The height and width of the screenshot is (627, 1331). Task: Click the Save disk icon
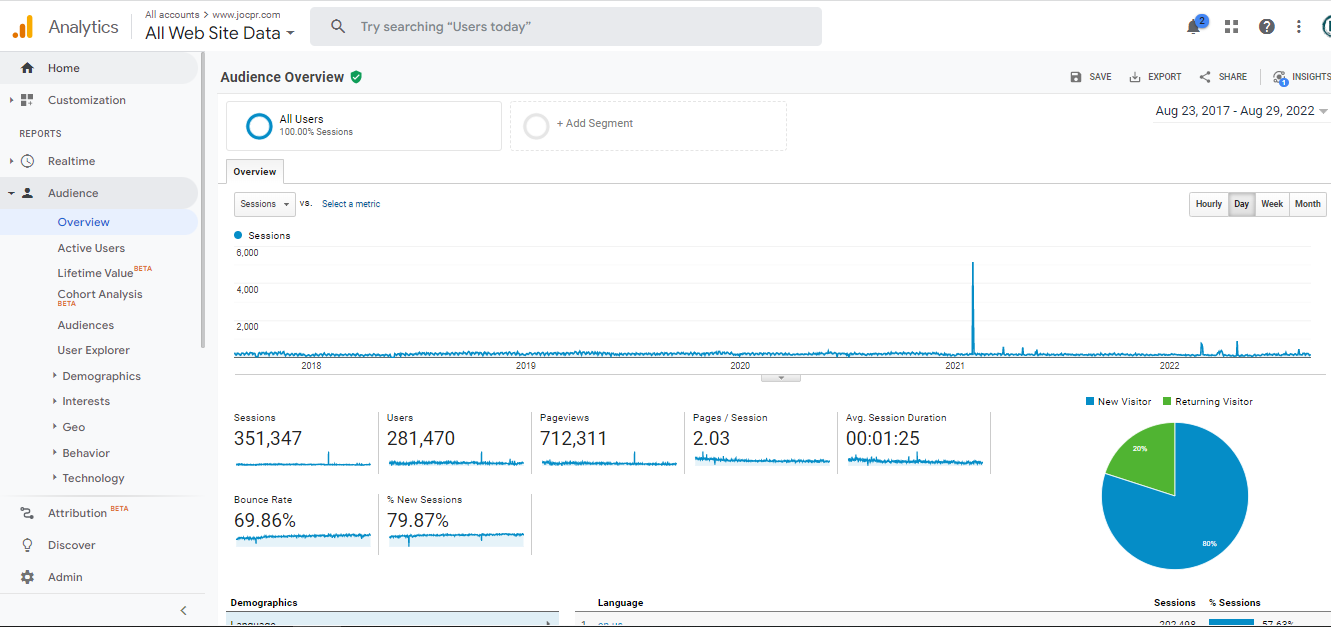[x=1076, y=77]
